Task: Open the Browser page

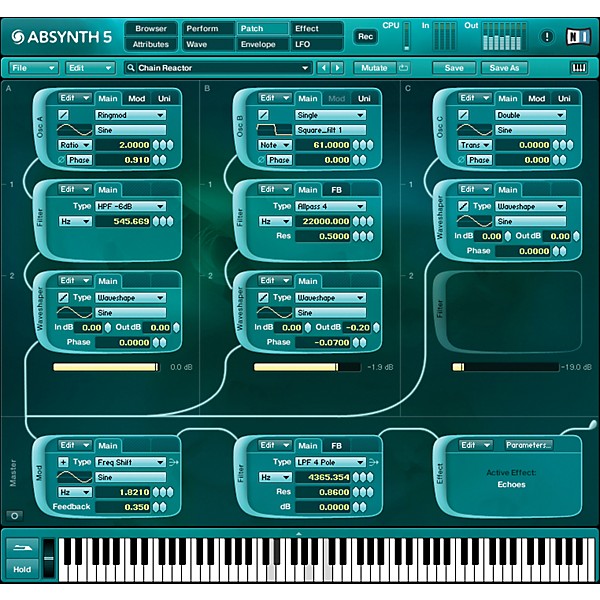Action: (151, 29)
